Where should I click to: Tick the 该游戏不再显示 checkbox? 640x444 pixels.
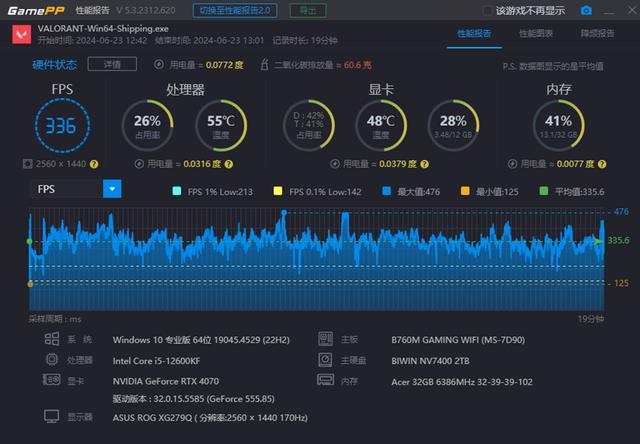pyautogui.click(x=487, y=11)
